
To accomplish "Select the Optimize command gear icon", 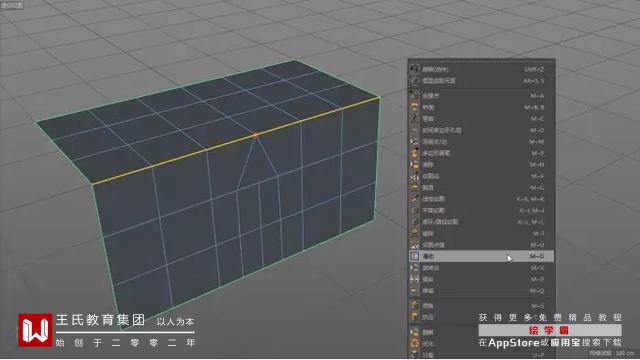I will click(415, 344).
